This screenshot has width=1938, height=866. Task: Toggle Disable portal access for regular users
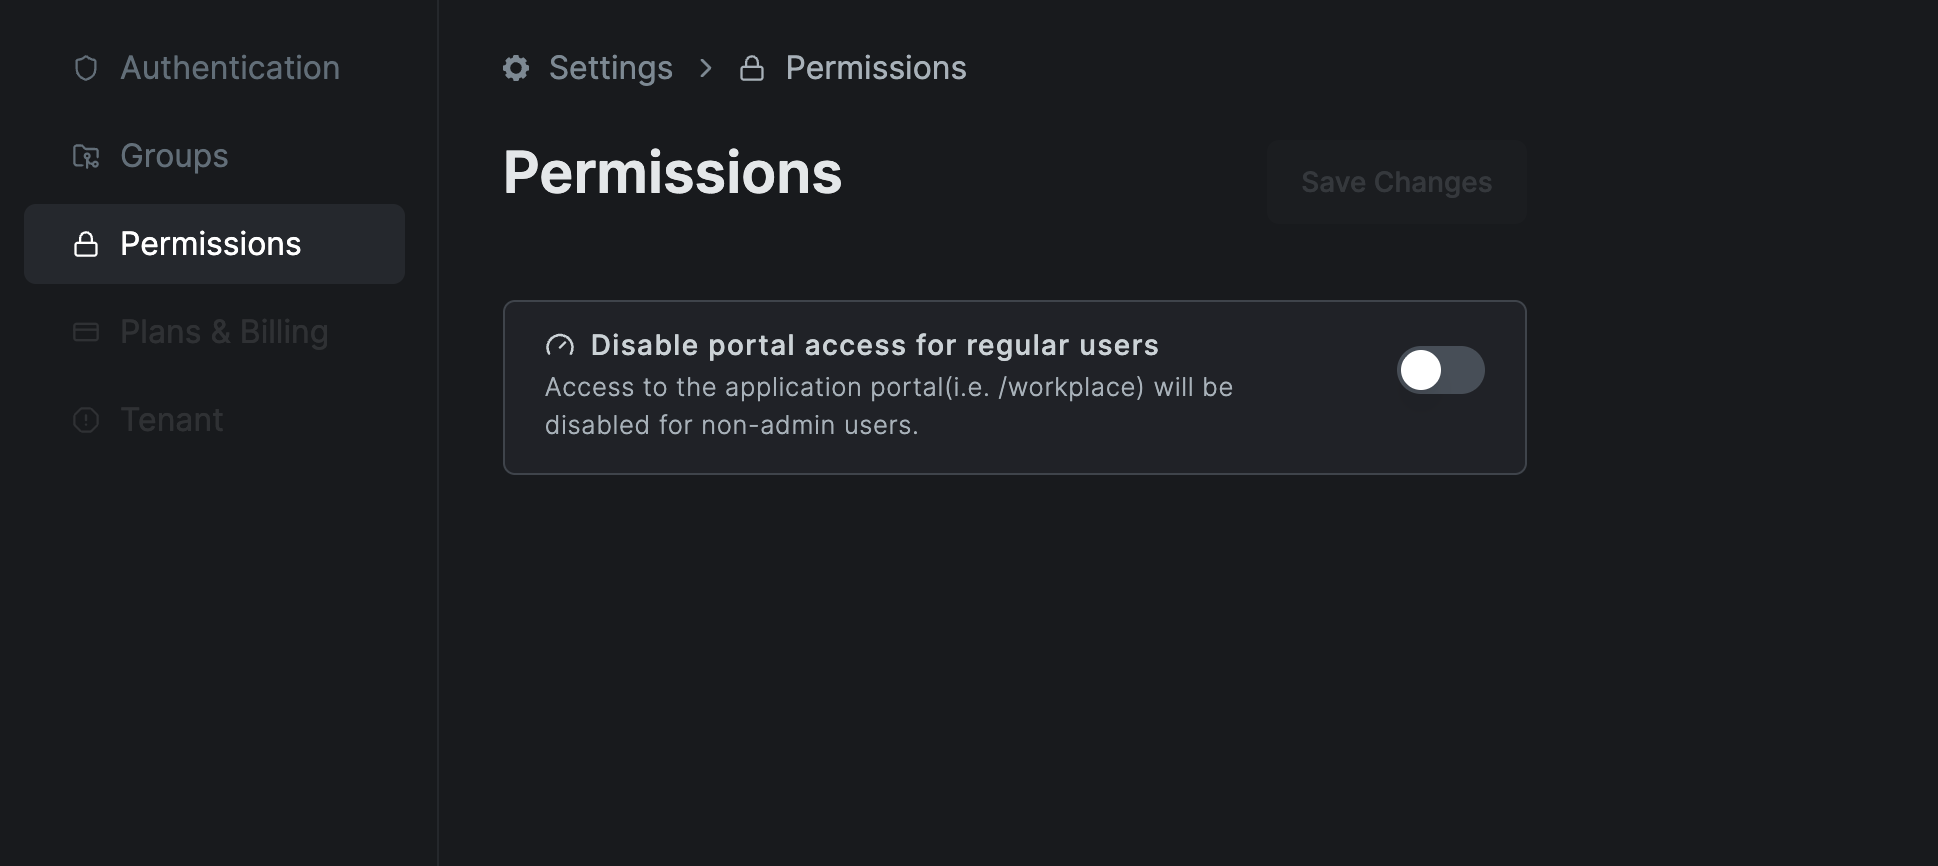pos(1440,370)
